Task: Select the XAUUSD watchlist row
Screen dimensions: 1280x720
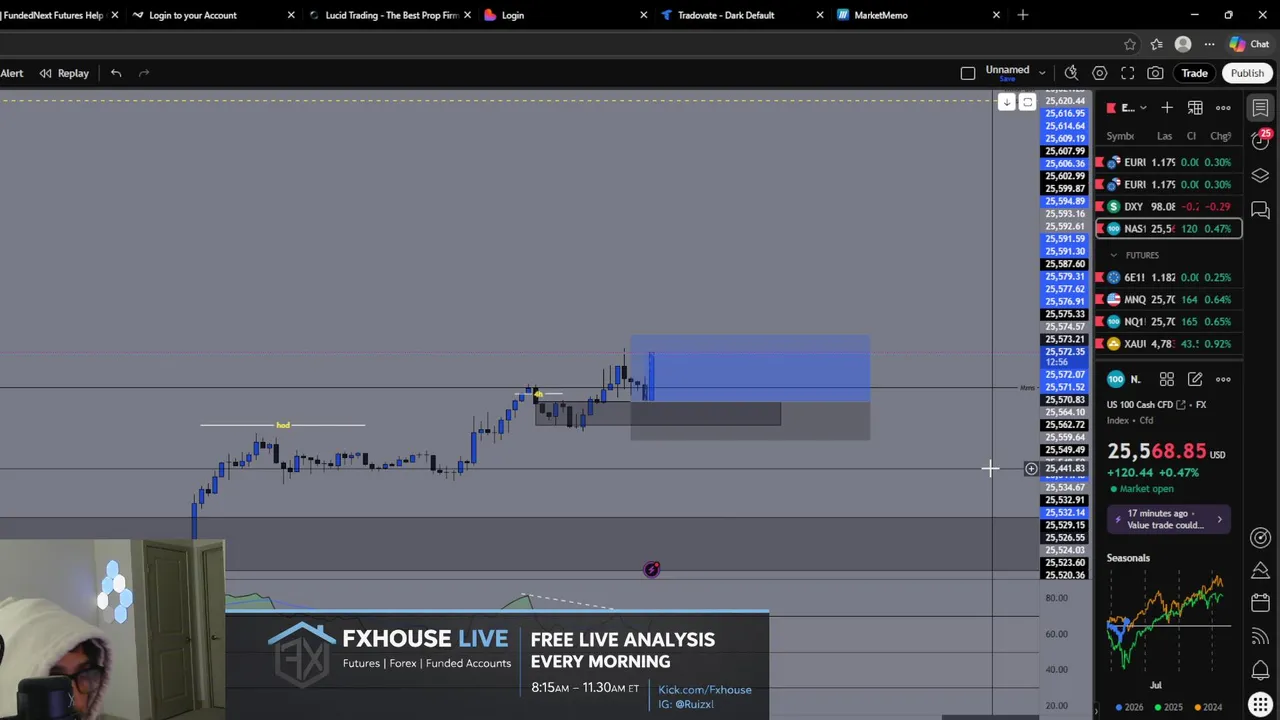Action: click(1169, 343)
